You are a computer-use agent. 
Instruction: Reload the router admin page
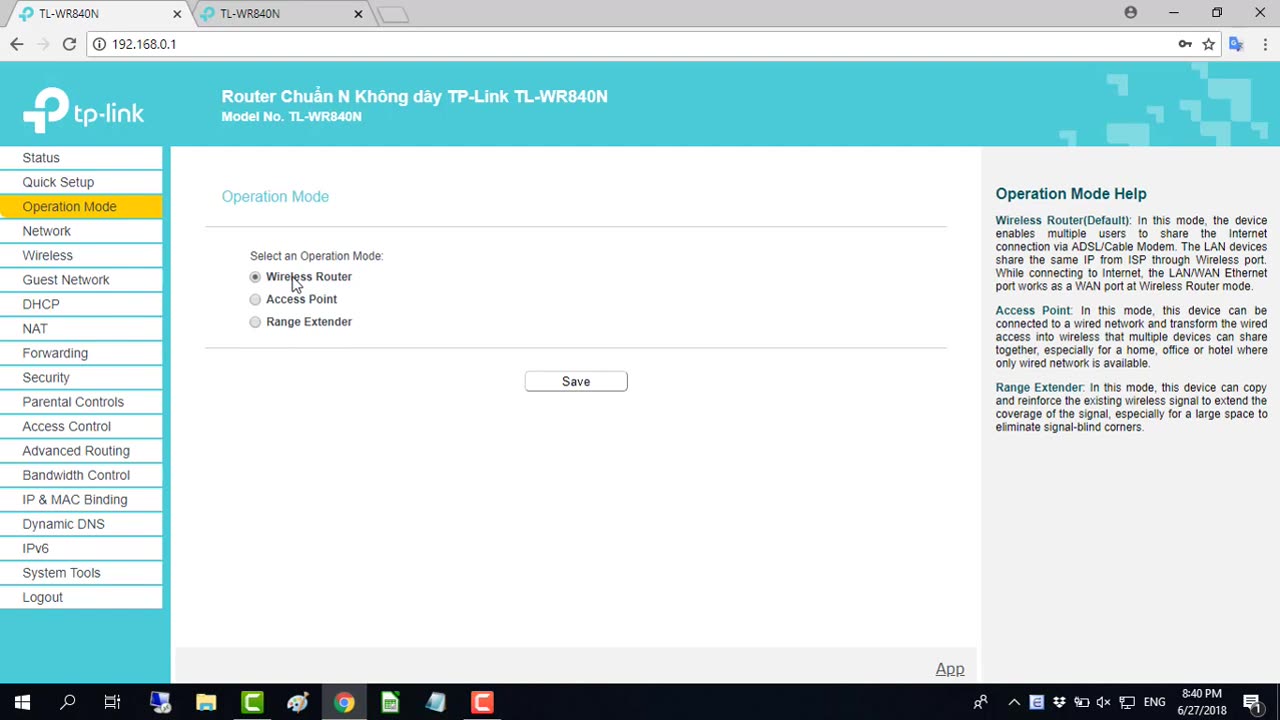[69, 44]
